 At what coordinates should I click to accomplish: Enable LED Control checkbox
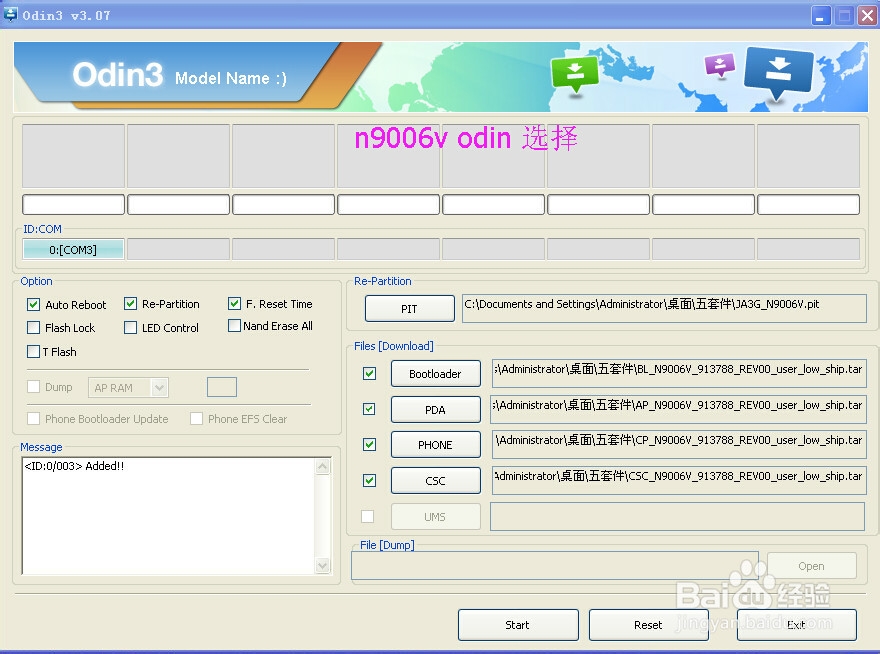(x=130, y=327)
